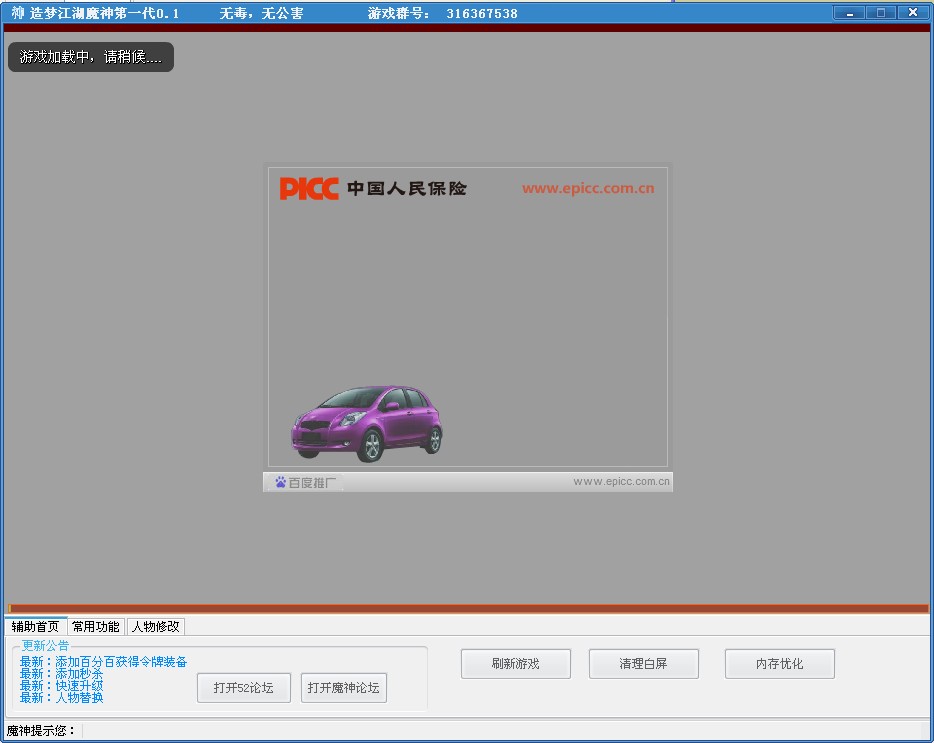Click the orange loading progress bar
This screenshot has height=743, width=934.
click(468, 608)
